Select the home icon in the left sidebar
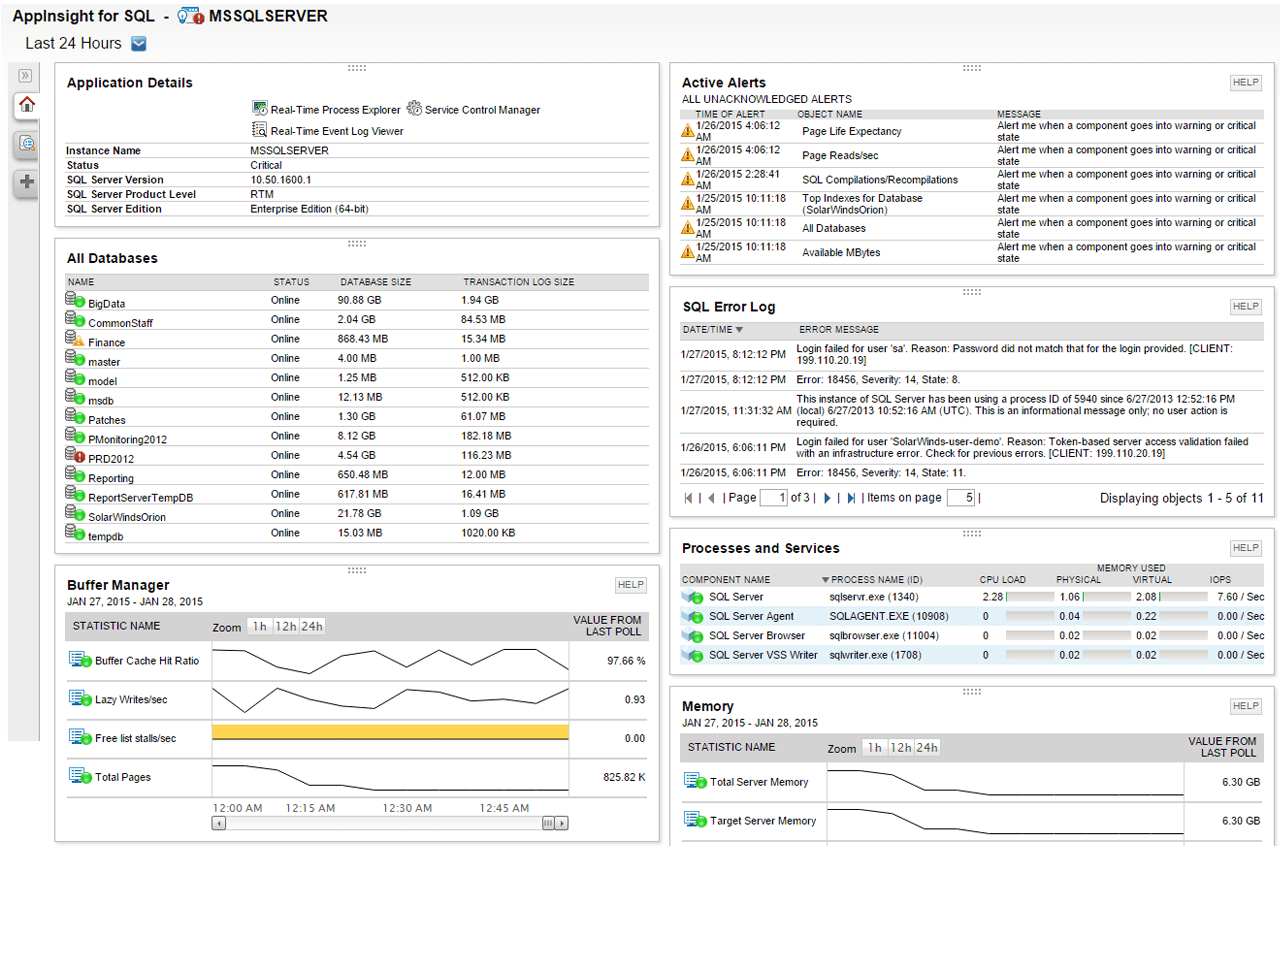Viewport: 1280px width, 960px height. (25, 105)
